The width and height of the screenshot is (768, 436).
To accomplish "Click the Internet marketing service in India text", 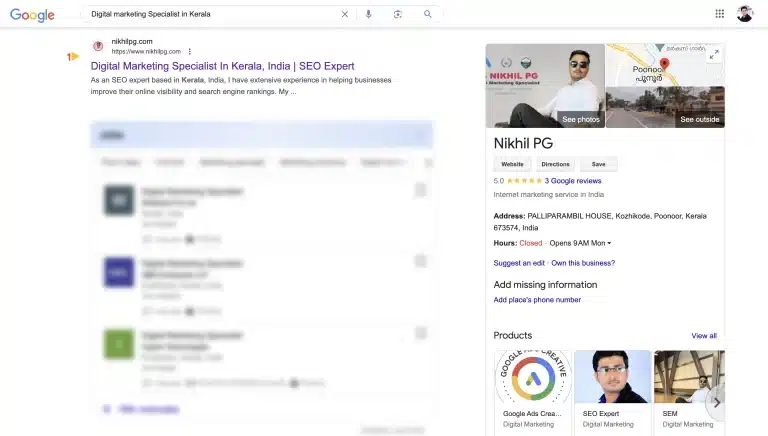I will click(x=549, y=194).
